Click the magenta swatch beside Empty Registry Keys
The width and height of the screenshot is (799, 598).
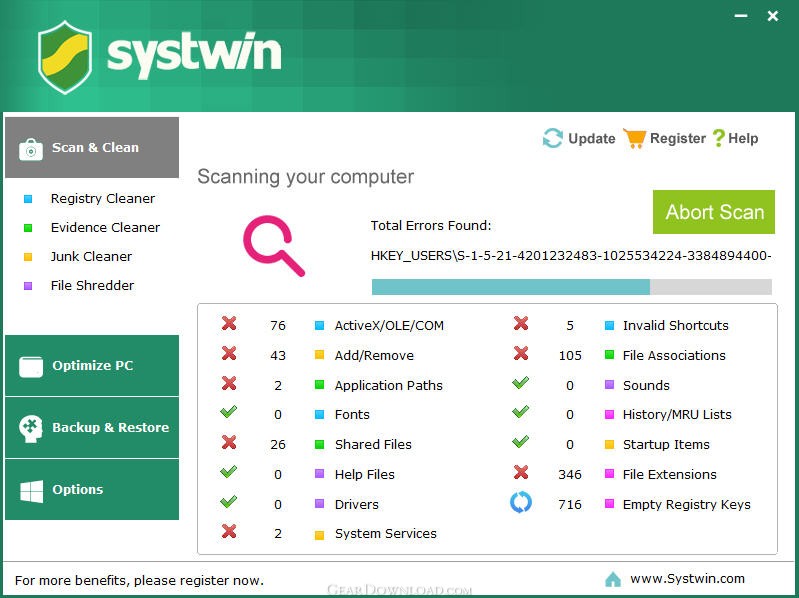point(609,504)
